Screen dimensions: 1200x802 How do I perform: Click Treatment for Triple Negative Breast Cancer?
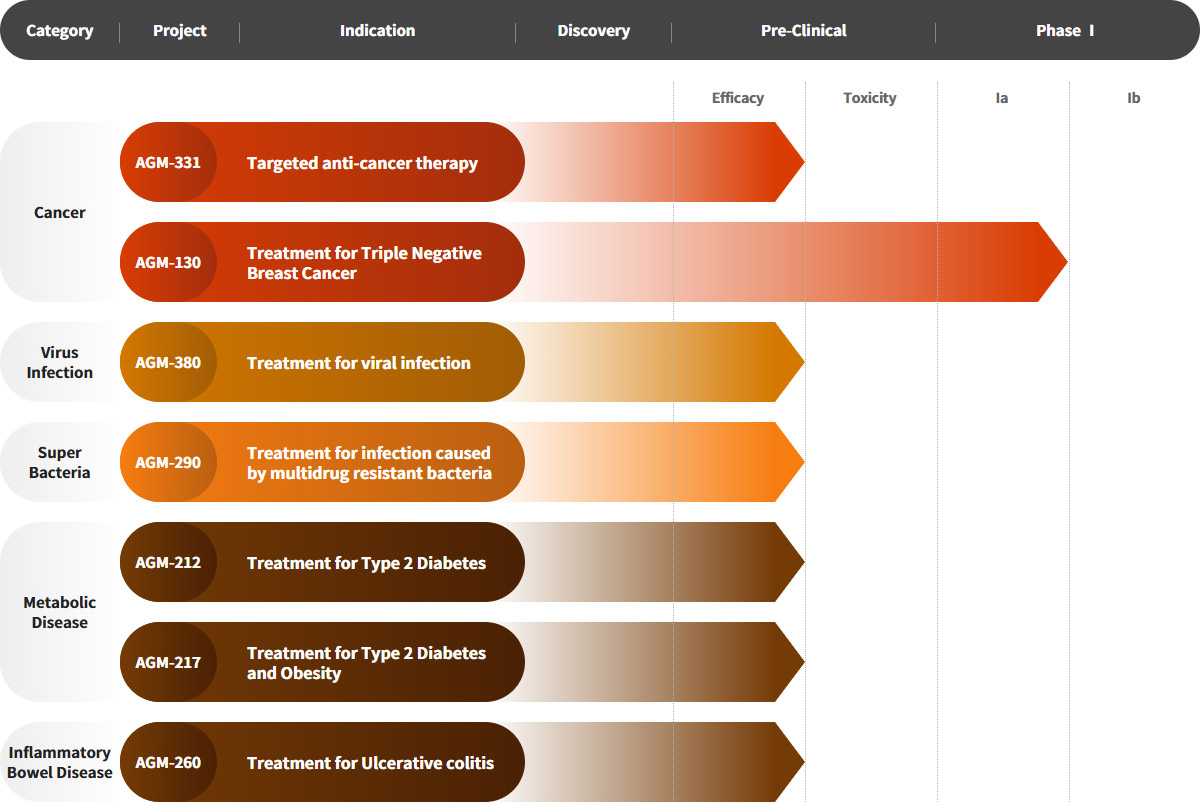pyautogui.click(x=364, y=263)
